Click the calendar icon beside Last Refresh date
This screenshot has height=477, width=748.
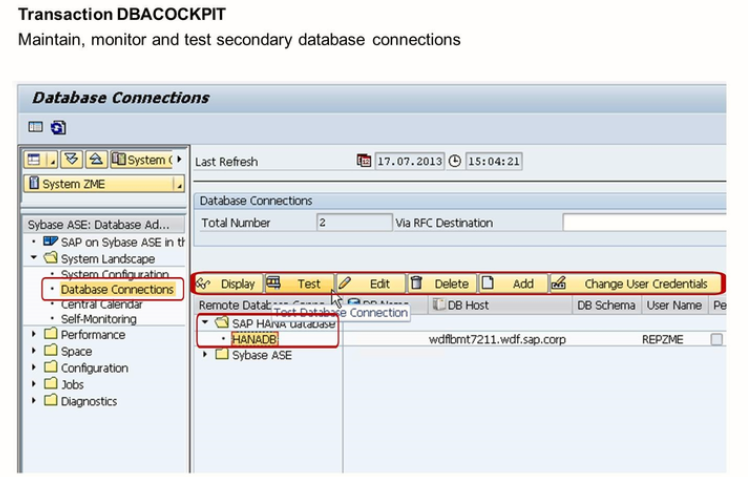click(364, 161)
